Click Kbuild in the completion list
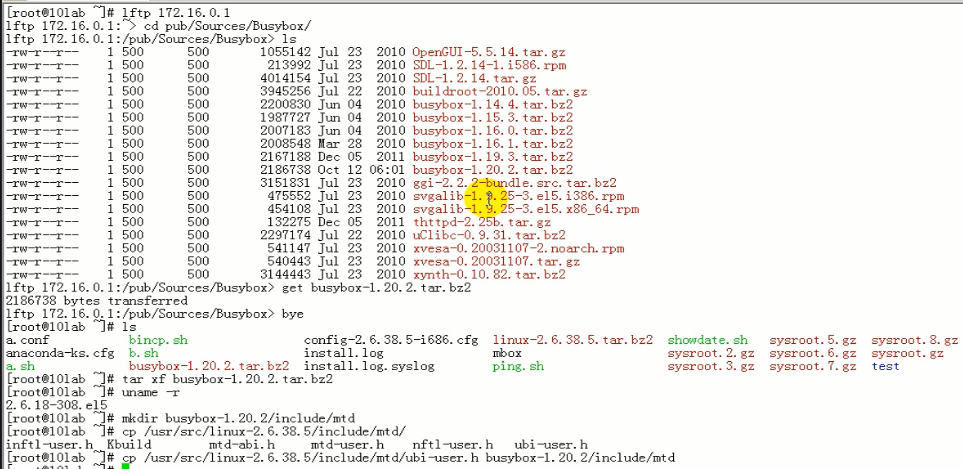The width and height of the screenshot is (963, 469). [129, 444]
